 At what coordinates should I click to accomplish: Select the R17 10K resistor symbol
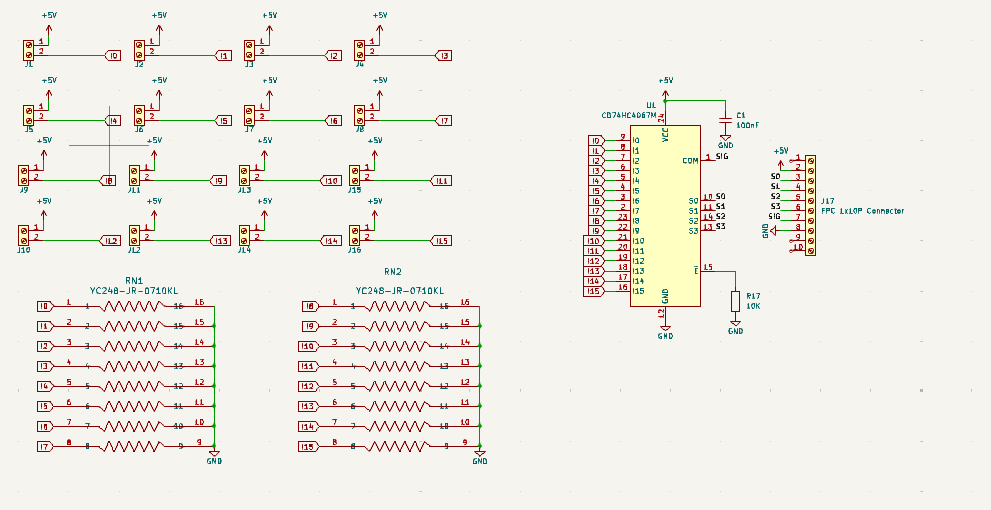pyautogui.click(x=735, y=301)
